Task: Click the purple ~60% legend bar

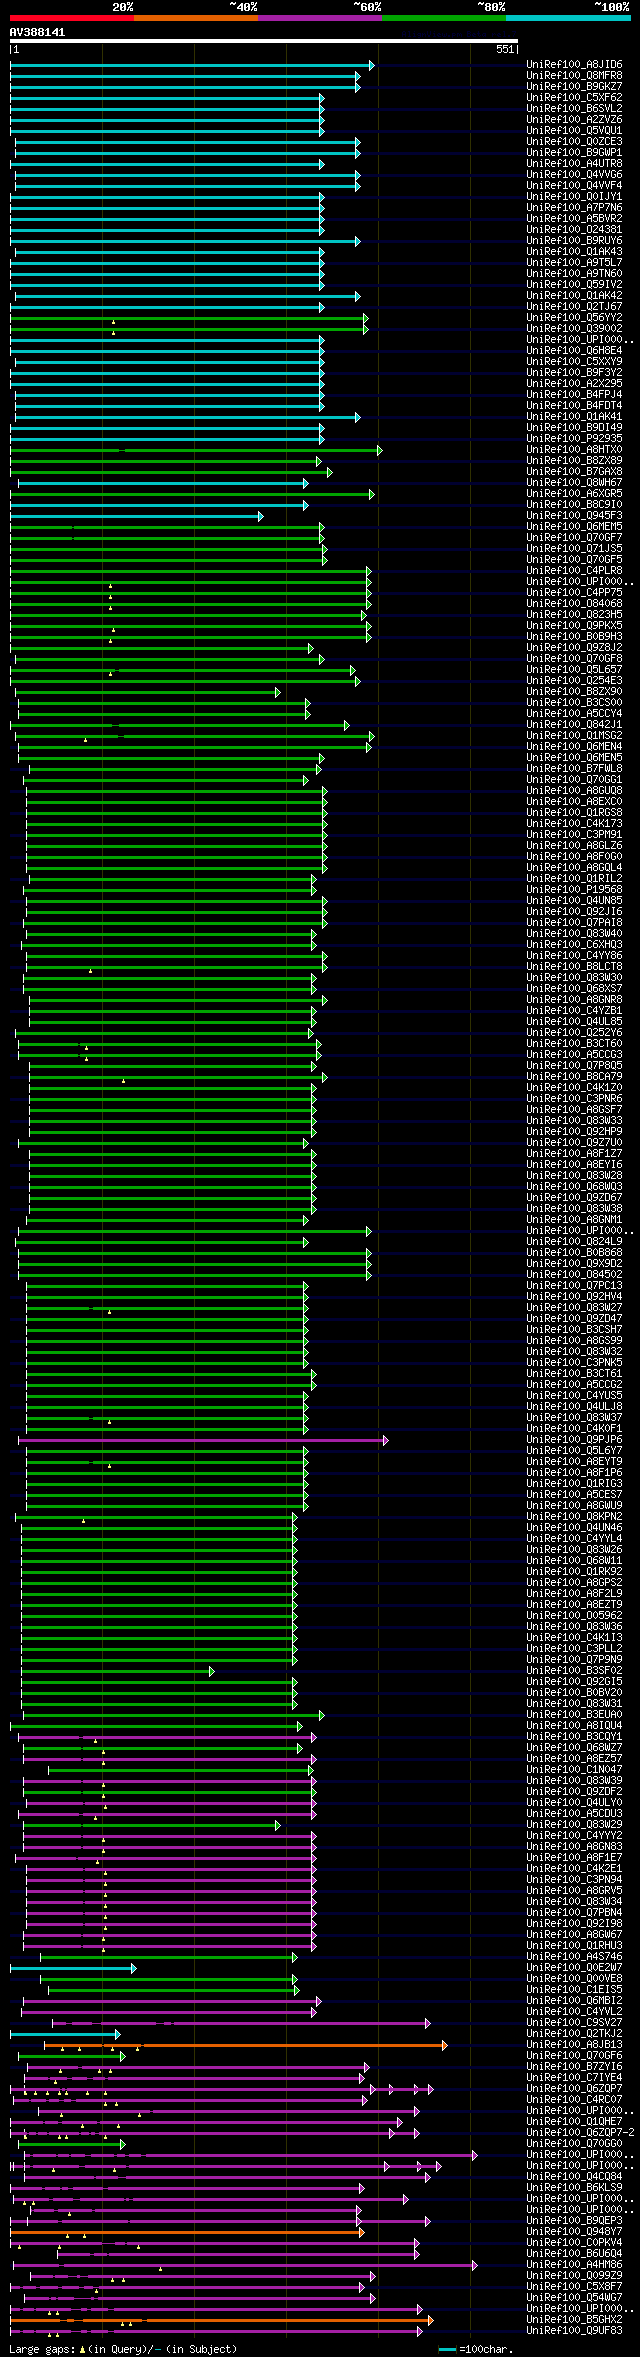Action: [x=320, y=17]
